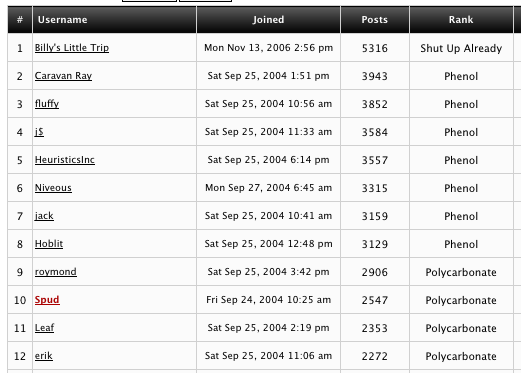Viewport: 521px width, 373px height.
Task: Click the # column header
Action: click(x=20, y=20)
